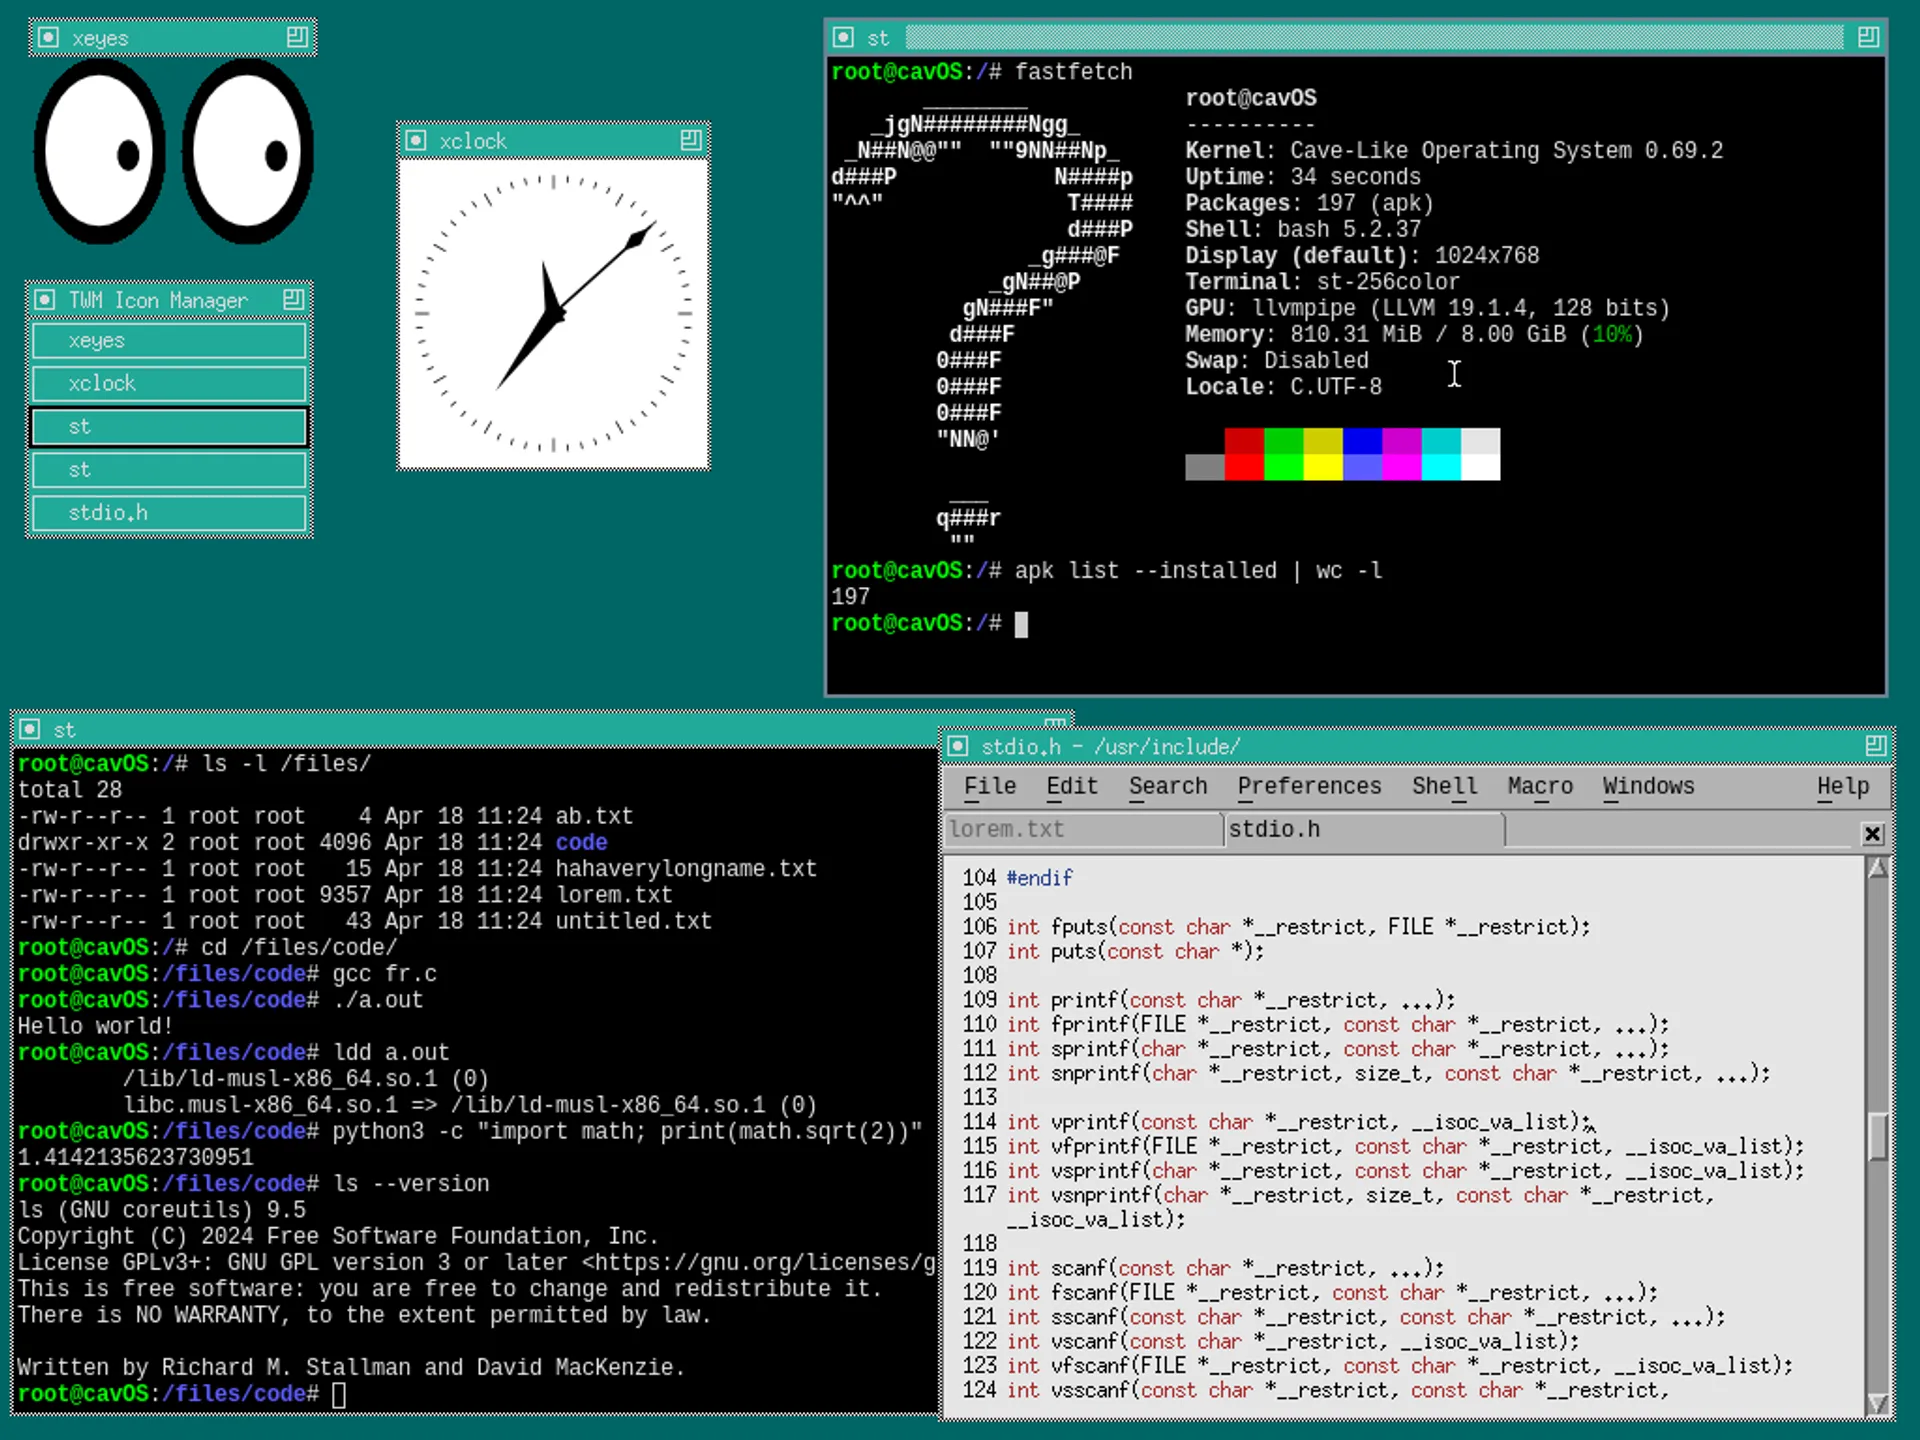Click the xclock titlebar resize icon

[x=691, y=141]
